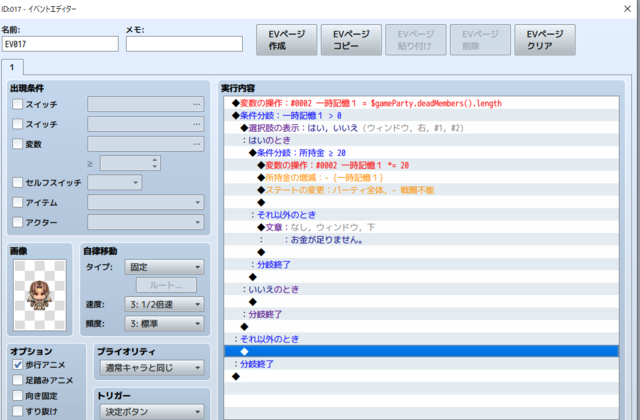Select the ステートの変更：パーティ全体 line
The image size is (640, 420).
(x=421, y=190)
